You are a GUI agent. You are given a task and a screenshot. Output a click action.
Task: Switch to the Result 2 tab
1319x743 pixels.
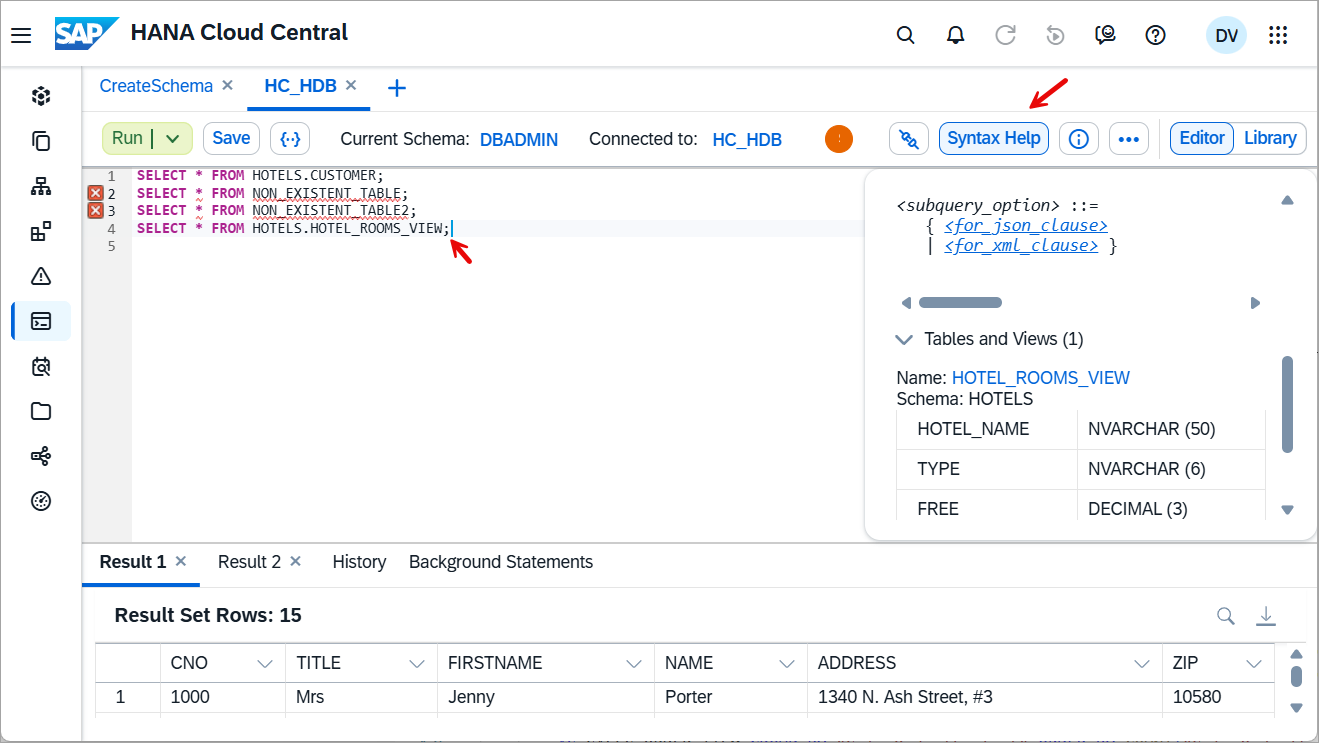pos(250,562)
